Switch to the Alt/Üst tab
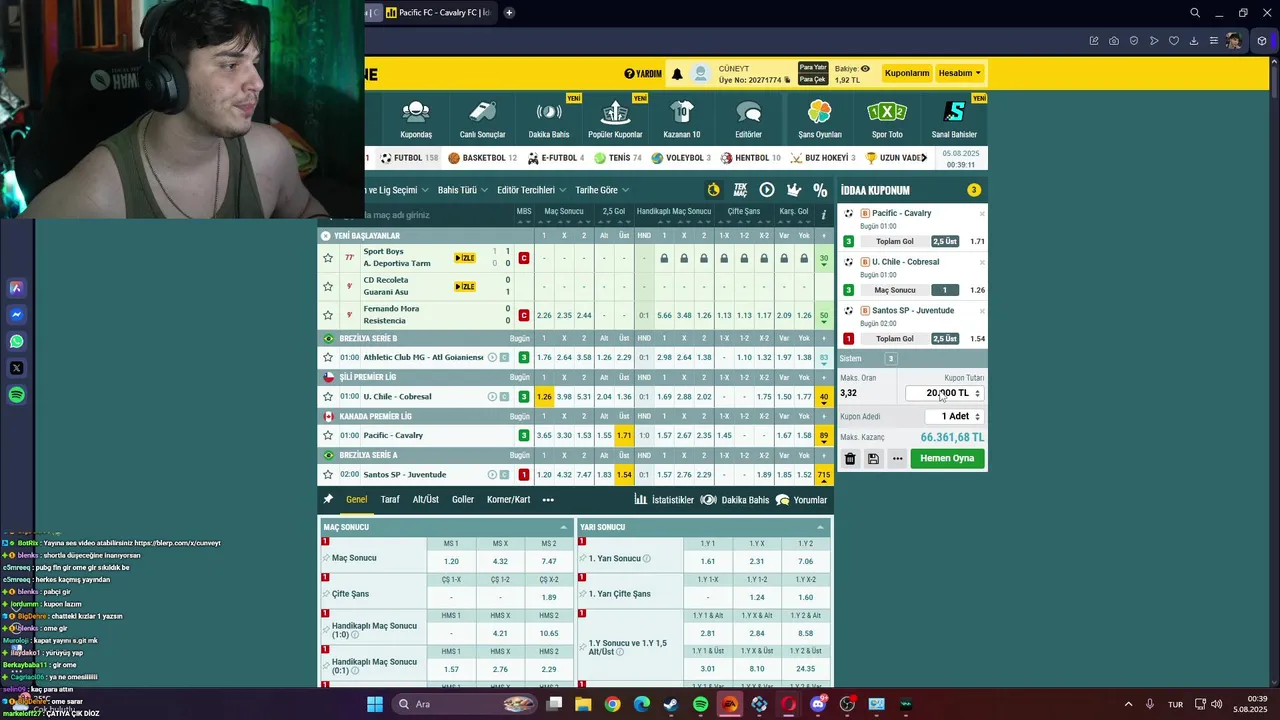 (426, 500)
